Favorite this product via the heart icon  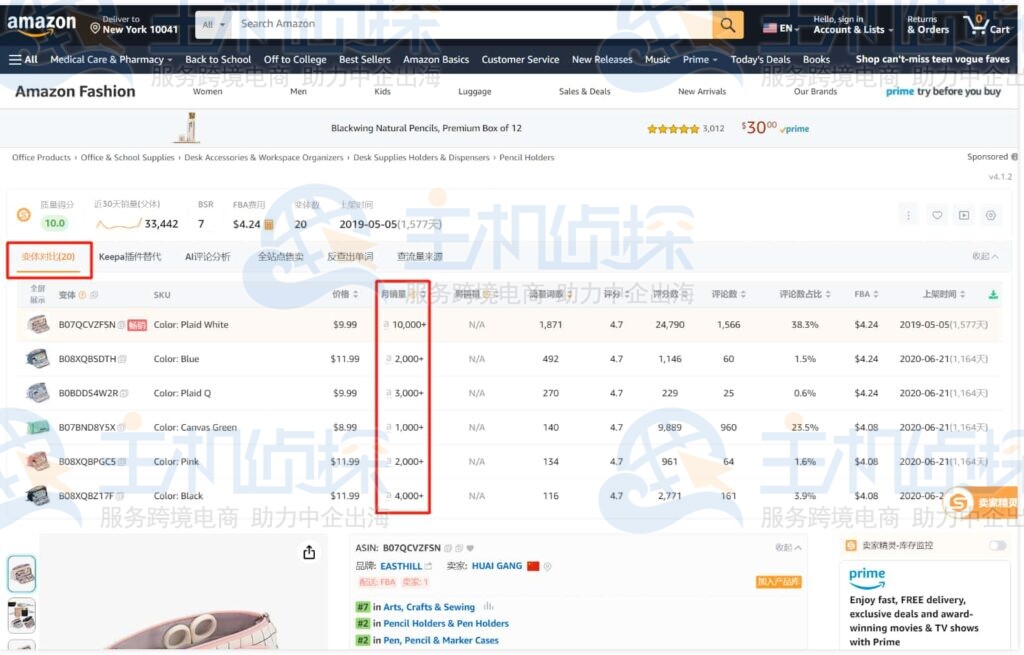[937, 214]
